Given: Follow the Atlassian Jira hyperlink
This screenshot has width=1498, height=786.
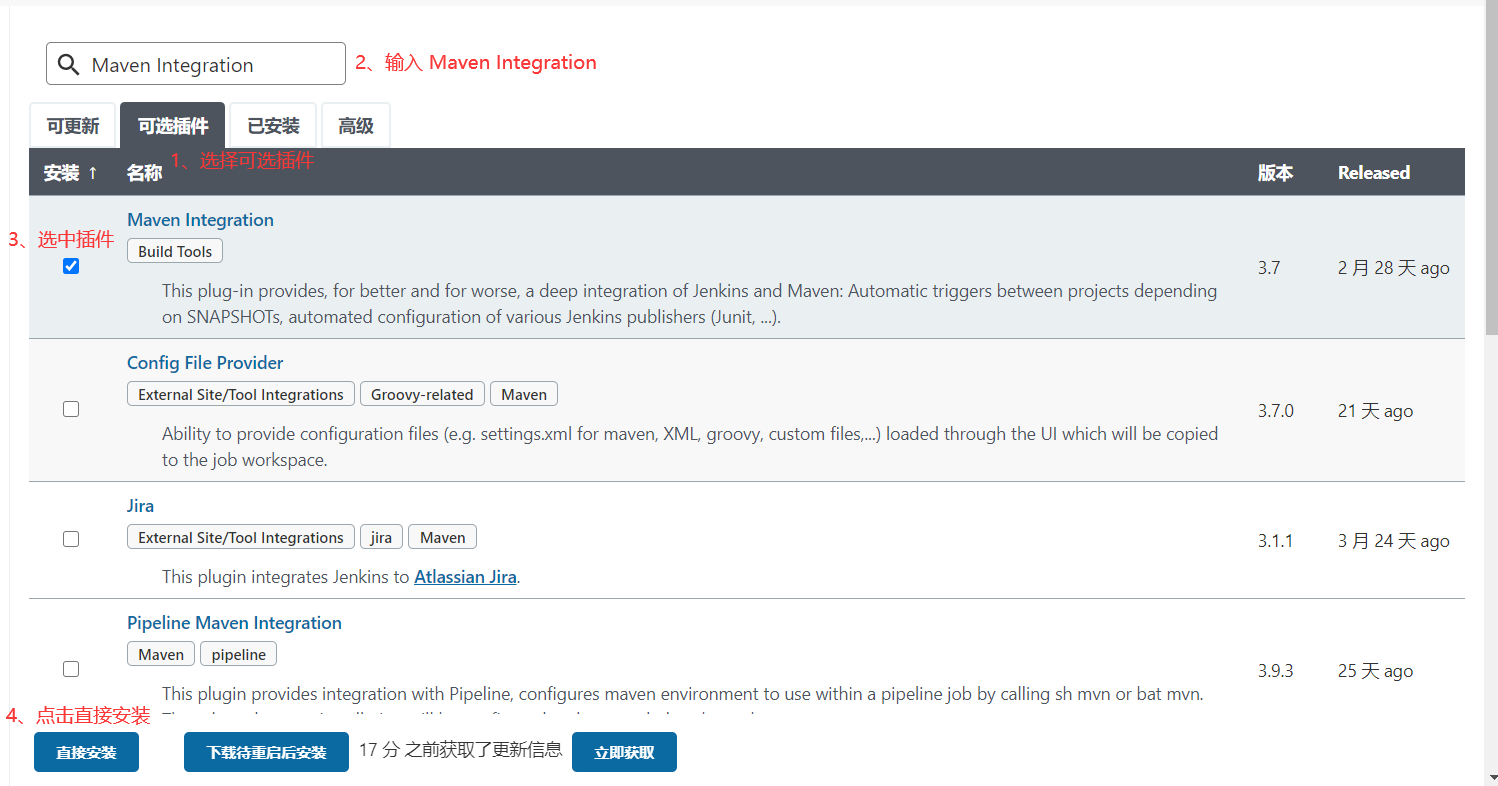Looking at the screenshot, I should (x=465, y=576).
